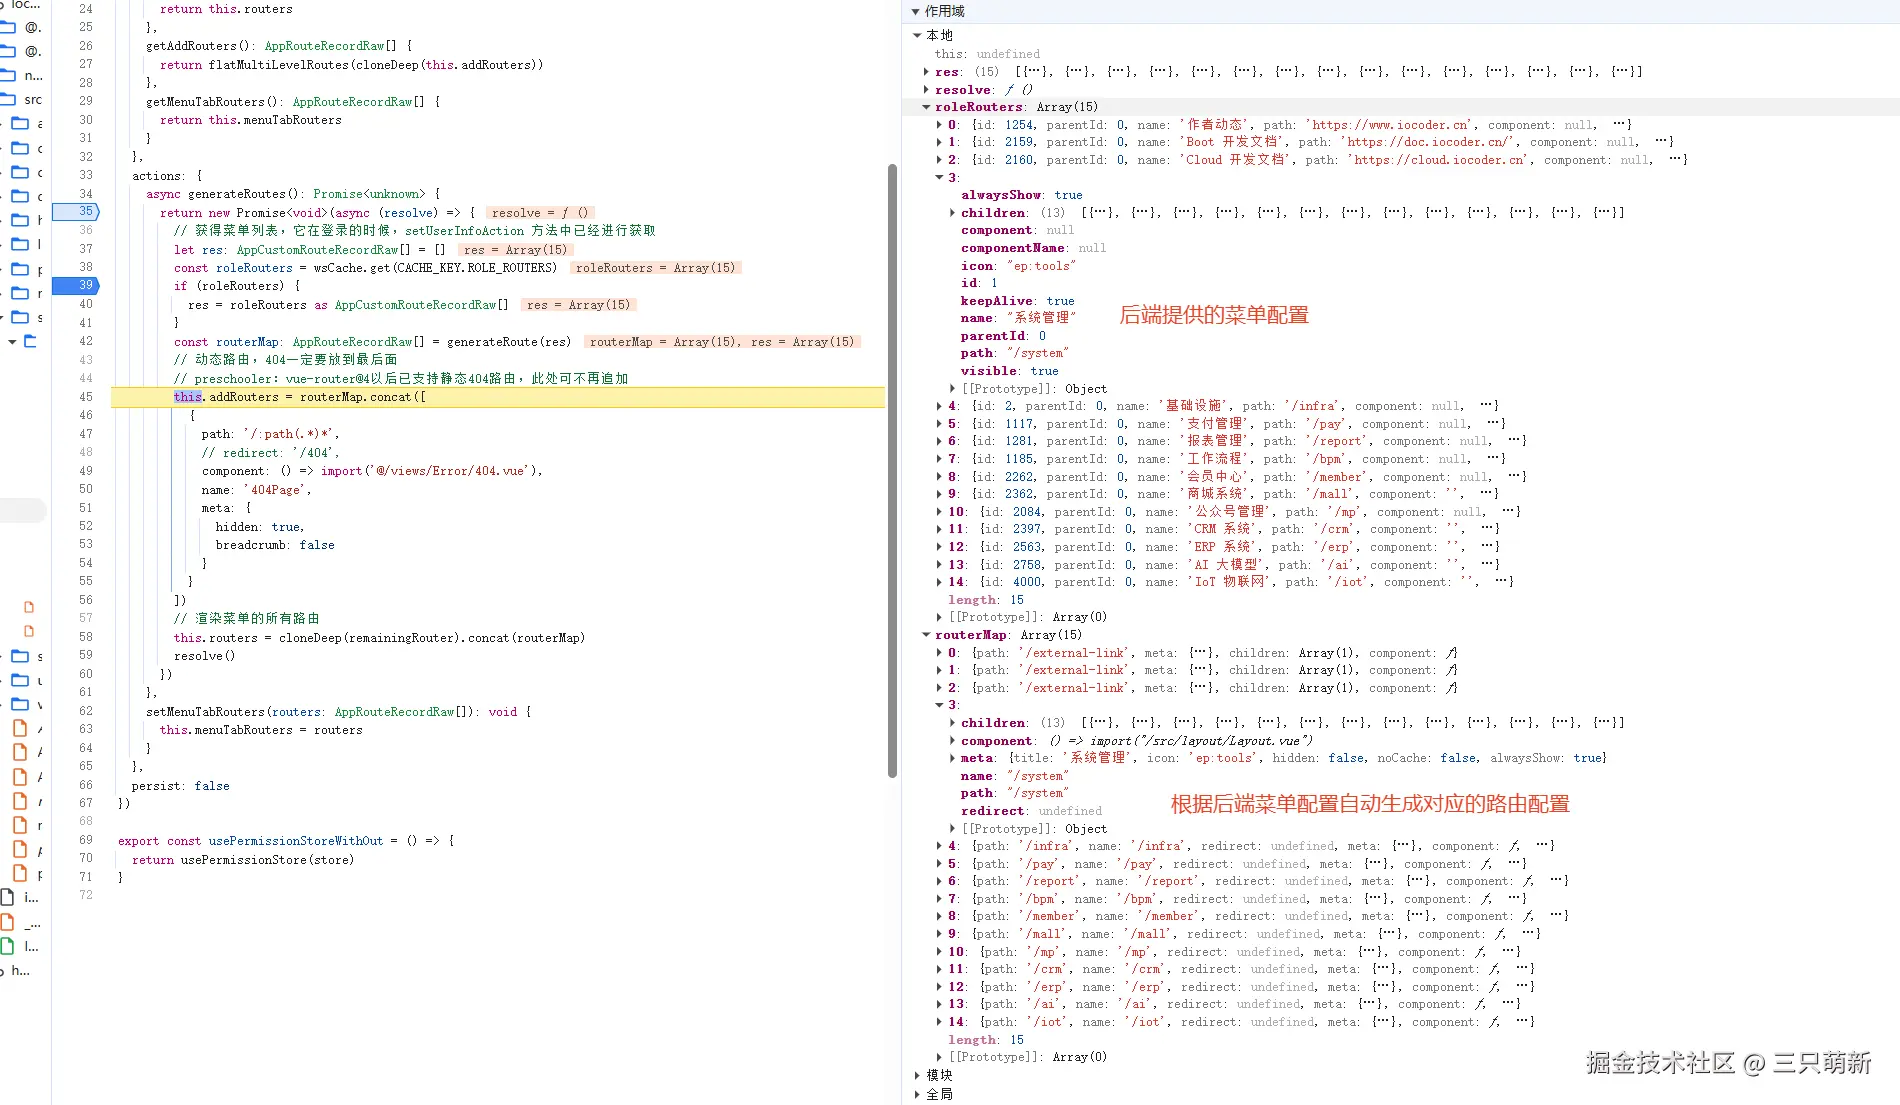Expand the resolve function entry
Viewport: 1900px width, 1105px height.
[926, 90]
